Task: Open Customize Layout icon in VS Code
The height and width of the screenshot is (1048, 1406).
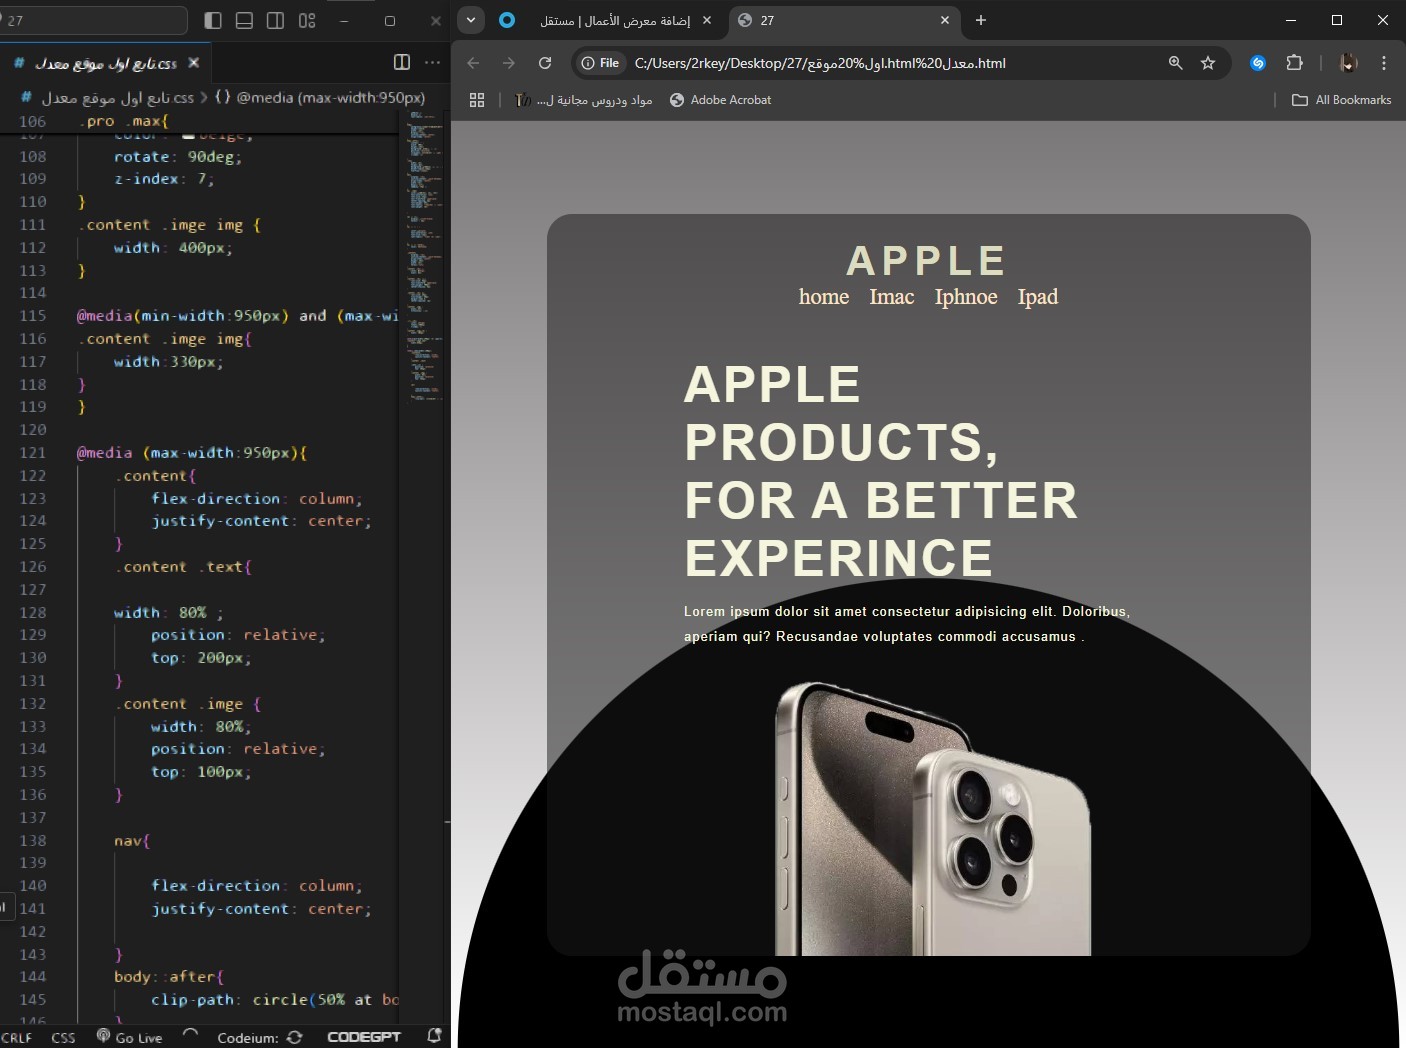Action: pos(307,20)
